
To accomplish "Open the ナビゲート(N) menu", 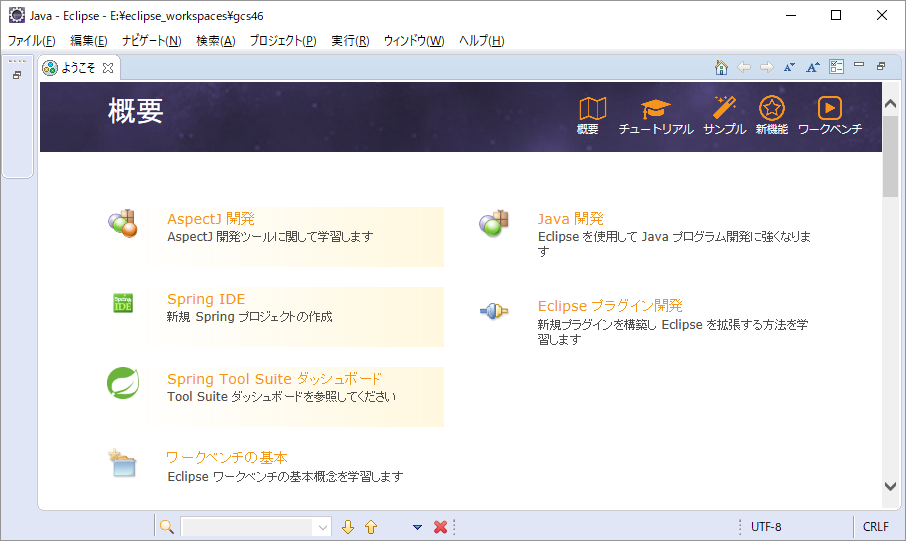I will point(151,40).
